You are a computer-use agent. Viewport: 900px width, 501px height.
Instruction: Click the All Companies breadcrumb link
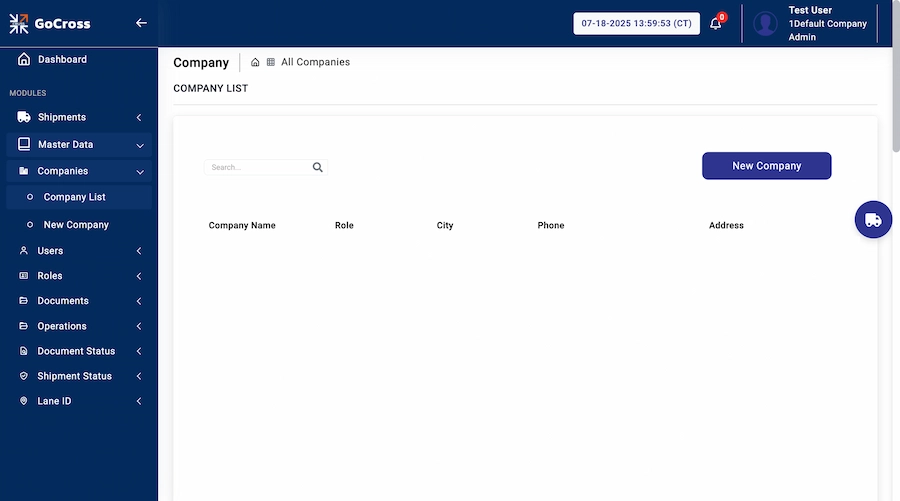(x=315, y=62)
